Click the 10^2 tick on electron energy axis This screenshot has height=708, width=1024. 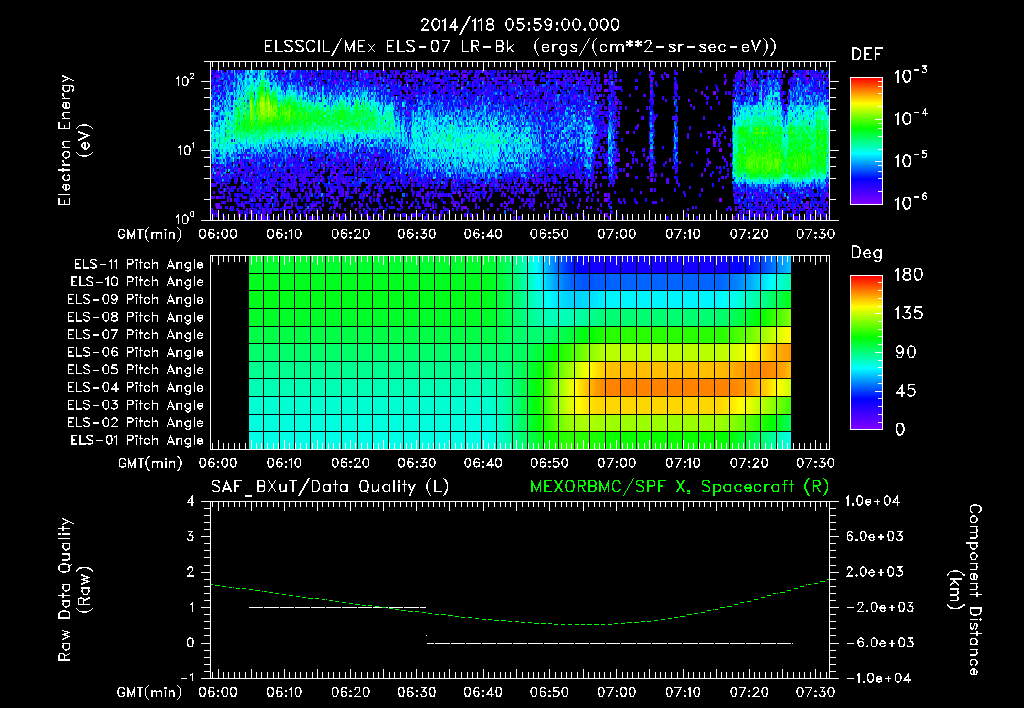pos(185,80)
